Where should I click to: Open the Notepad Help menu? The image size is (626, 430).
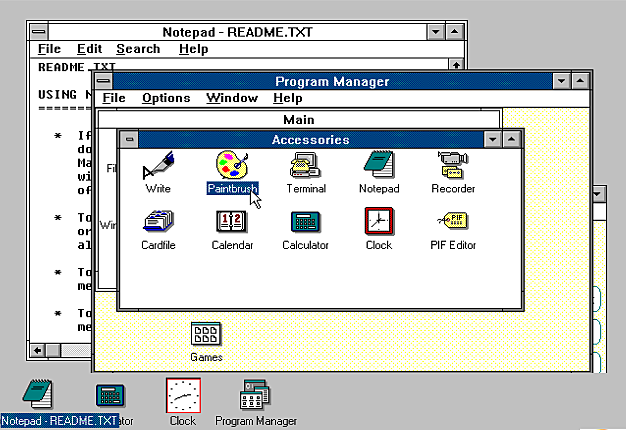193,49
